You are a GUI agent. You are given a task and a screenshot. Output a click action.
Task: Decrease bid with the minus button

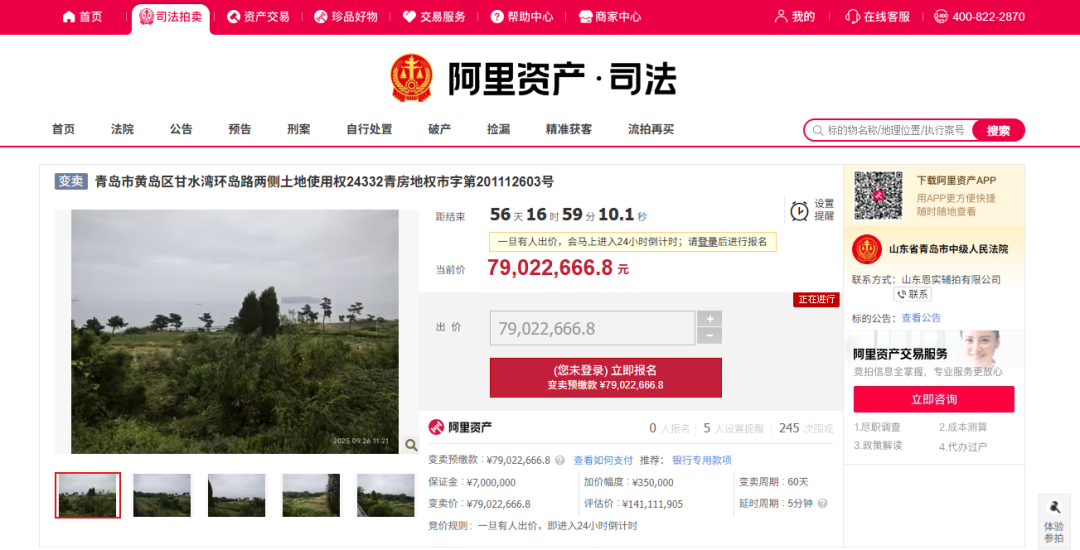coord(709,336)
